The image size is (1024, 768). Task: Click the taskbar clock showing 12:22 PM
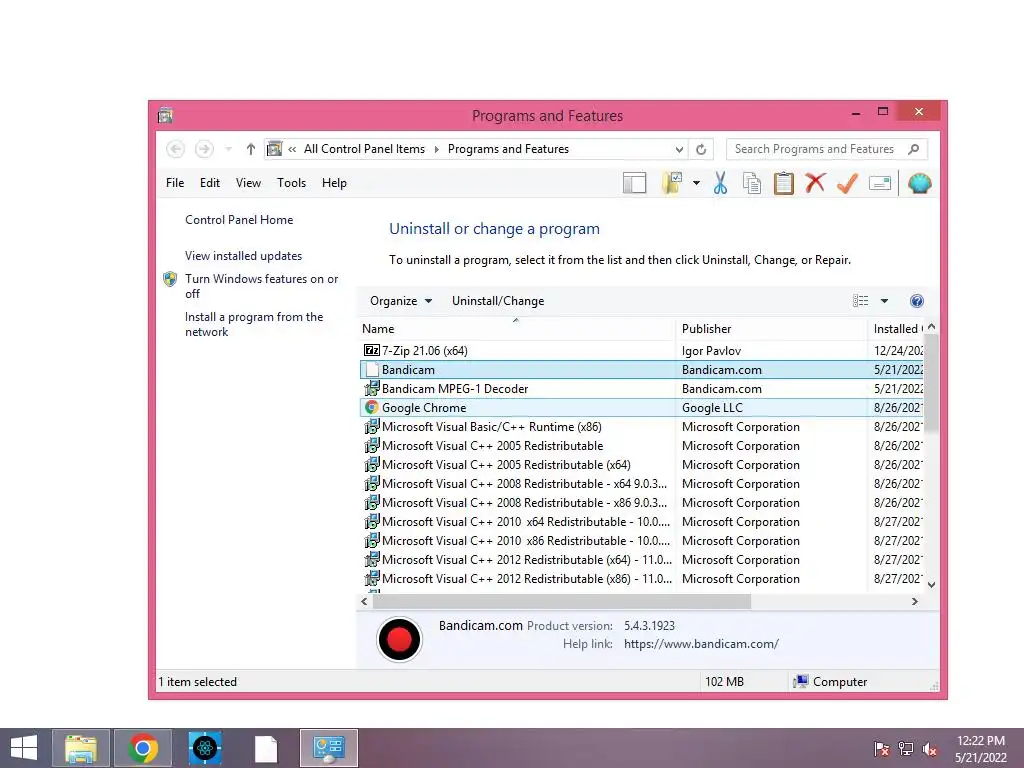point(980,749)
